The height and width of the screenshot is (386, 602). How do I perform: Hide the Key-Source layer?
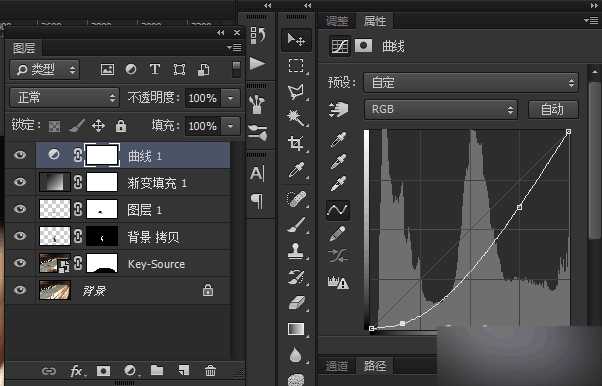coord(20,263)
